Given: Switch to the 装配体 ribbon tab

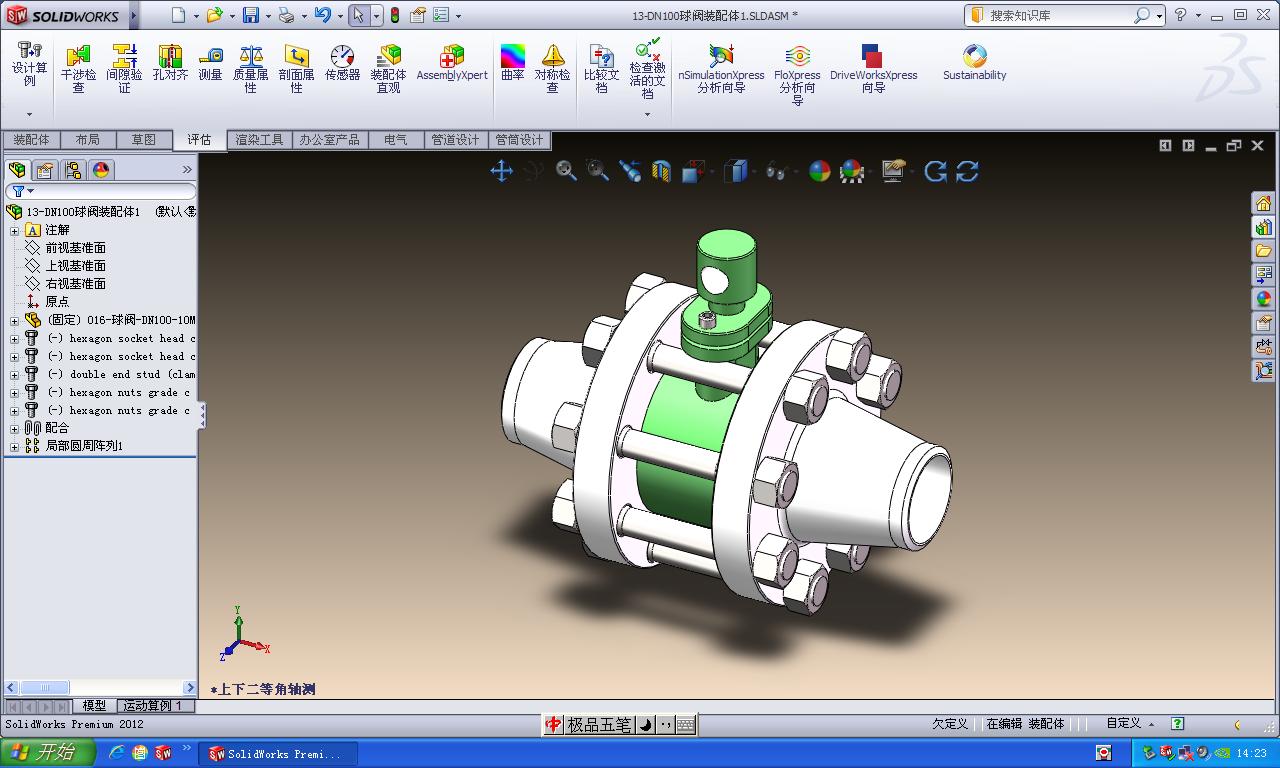Looking at the screenshot, I should (31, 140).
